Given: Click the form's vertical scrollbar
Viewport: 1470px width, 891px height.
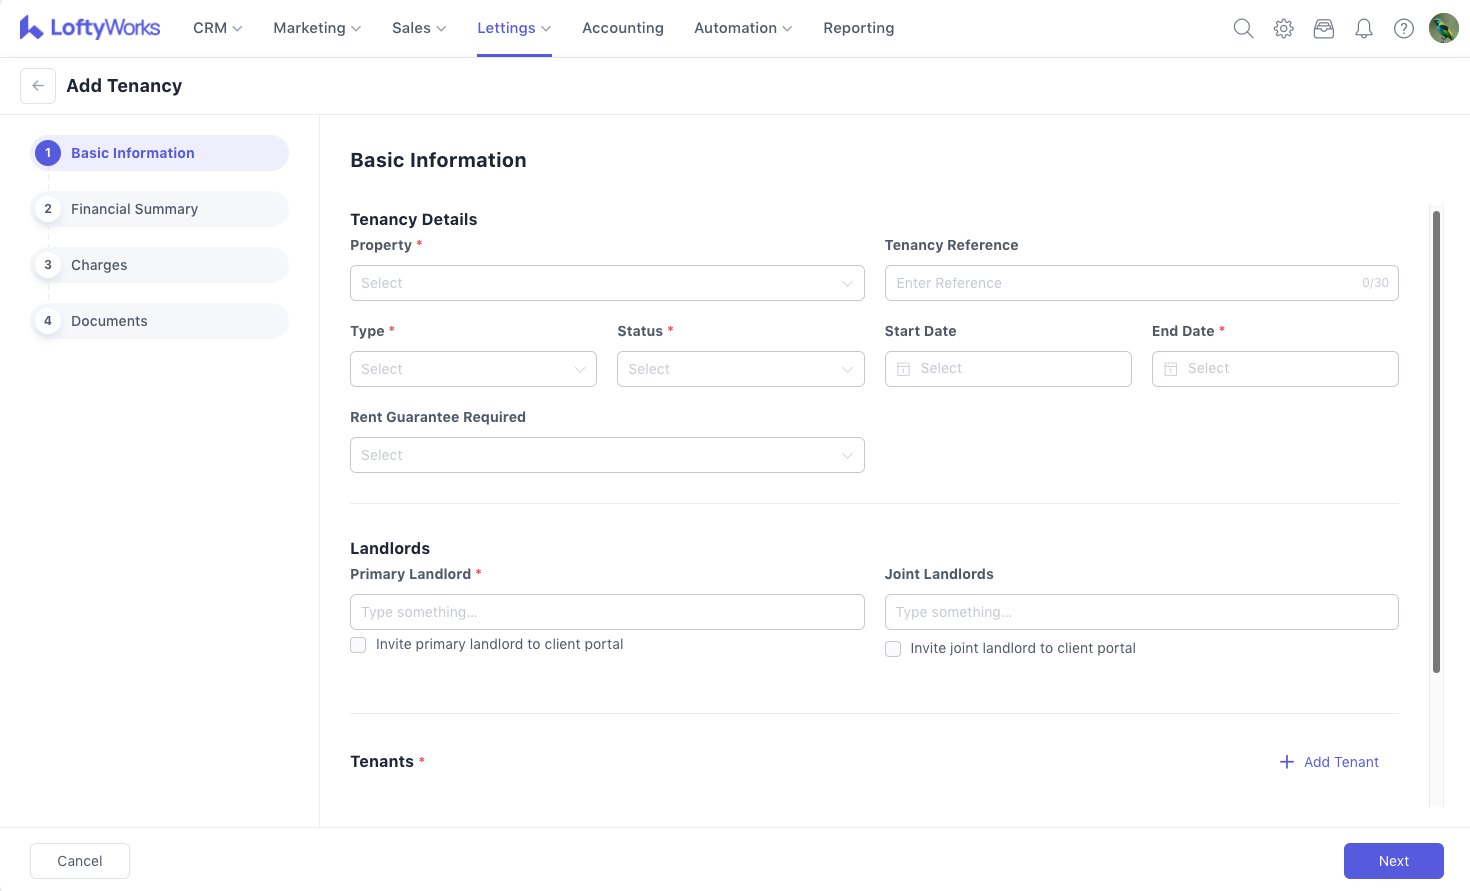Looking at the screenshot, I should (x=1436, y=440).
